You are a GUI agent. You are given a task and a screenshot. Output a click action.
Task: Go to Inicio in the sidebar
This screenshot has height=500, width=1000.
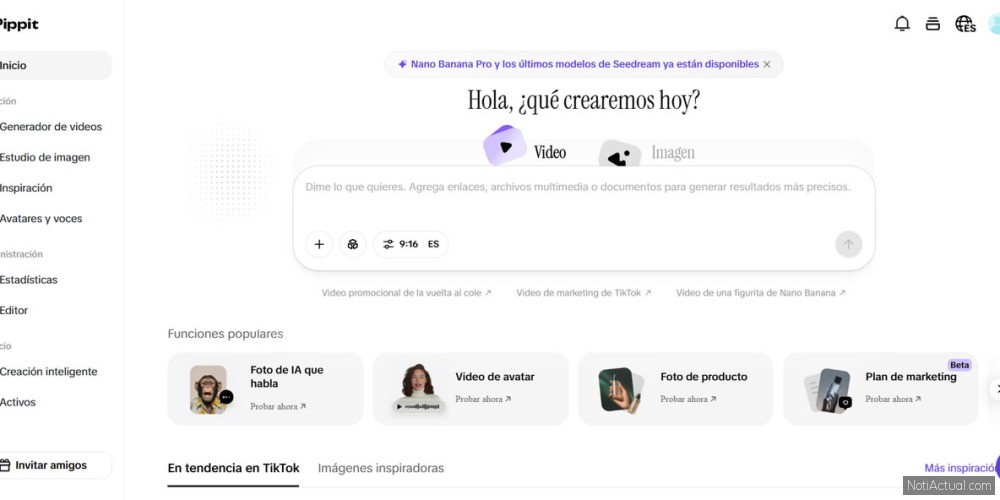pos(55,66)
